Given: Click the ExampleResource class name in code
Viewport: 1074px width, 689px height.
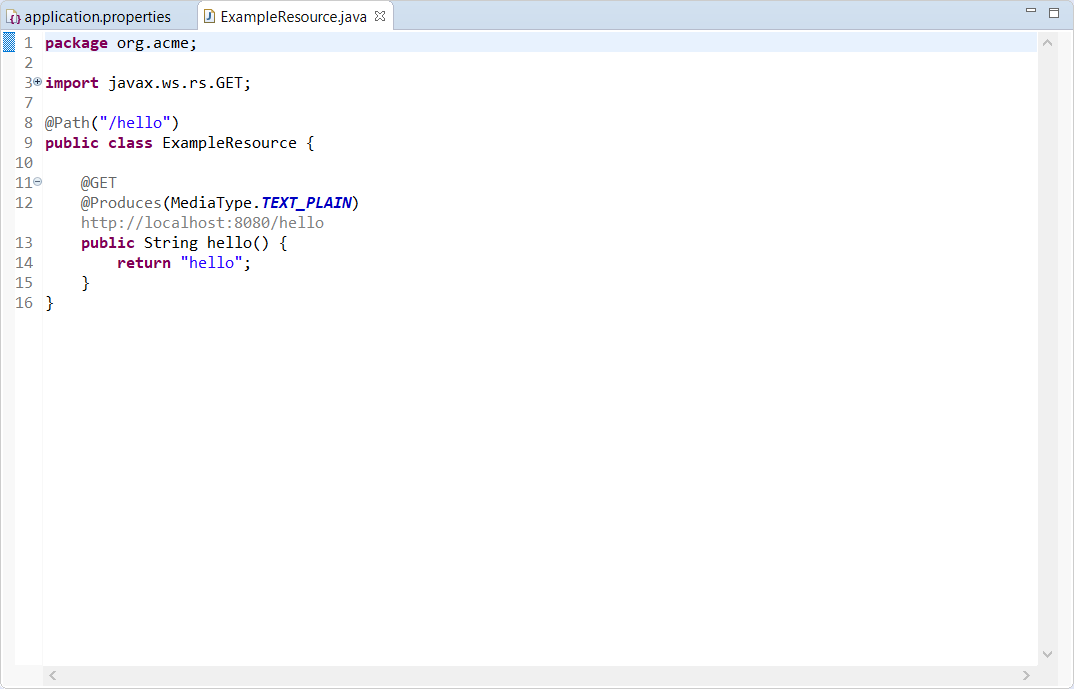Looking at the screenshot, I should click(x=229, y=143).
